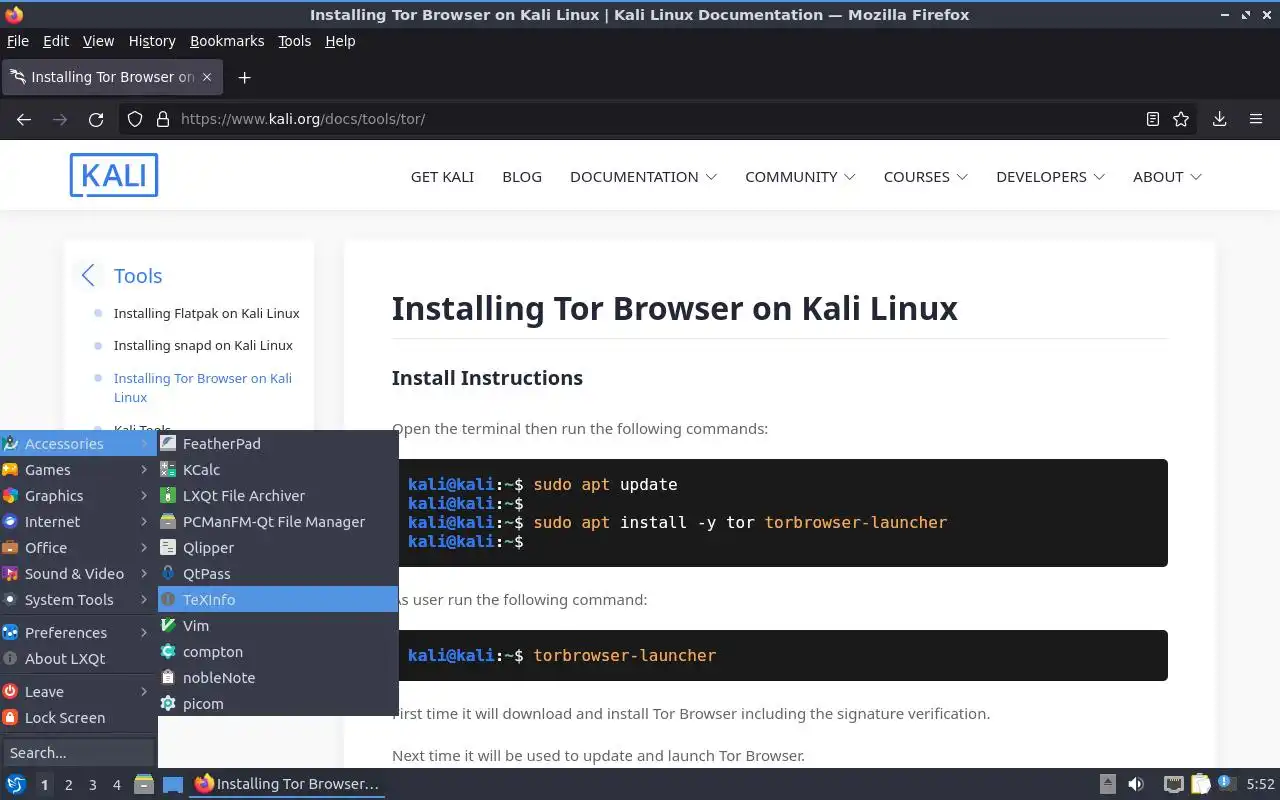
Task: Open ABOUT dropdown menu
Action: [x=1167, y=177]
